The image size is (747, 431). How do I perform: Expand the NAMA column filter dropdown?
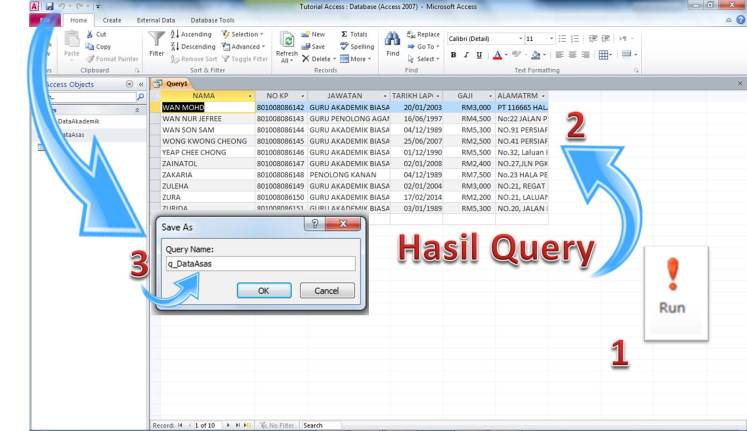click(x=250, y=95)
